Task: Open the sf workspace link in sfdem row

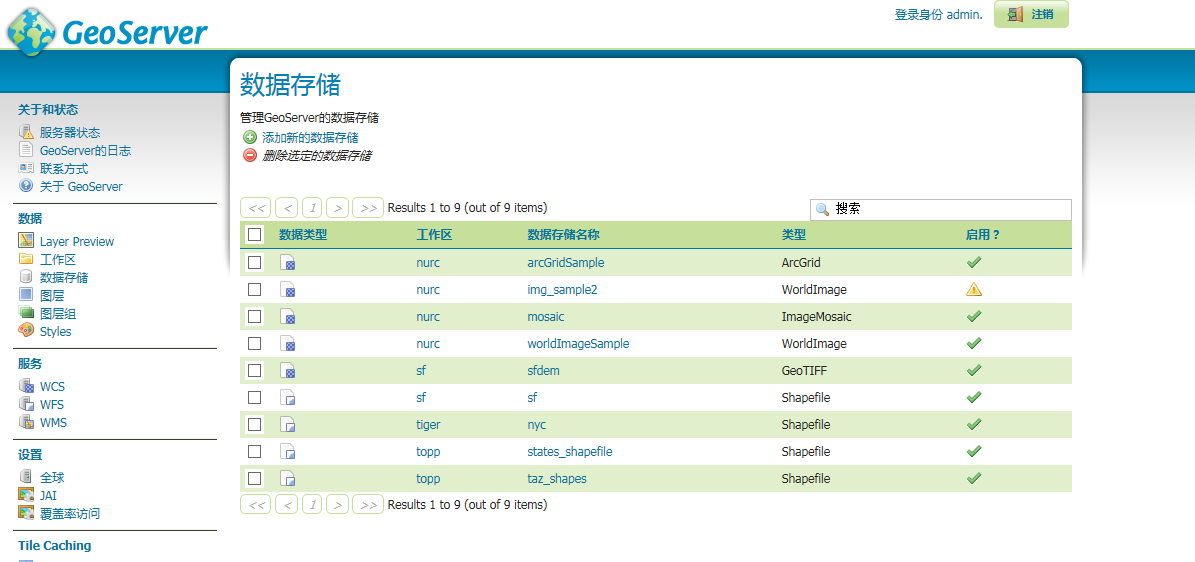Action: point(421,371)
